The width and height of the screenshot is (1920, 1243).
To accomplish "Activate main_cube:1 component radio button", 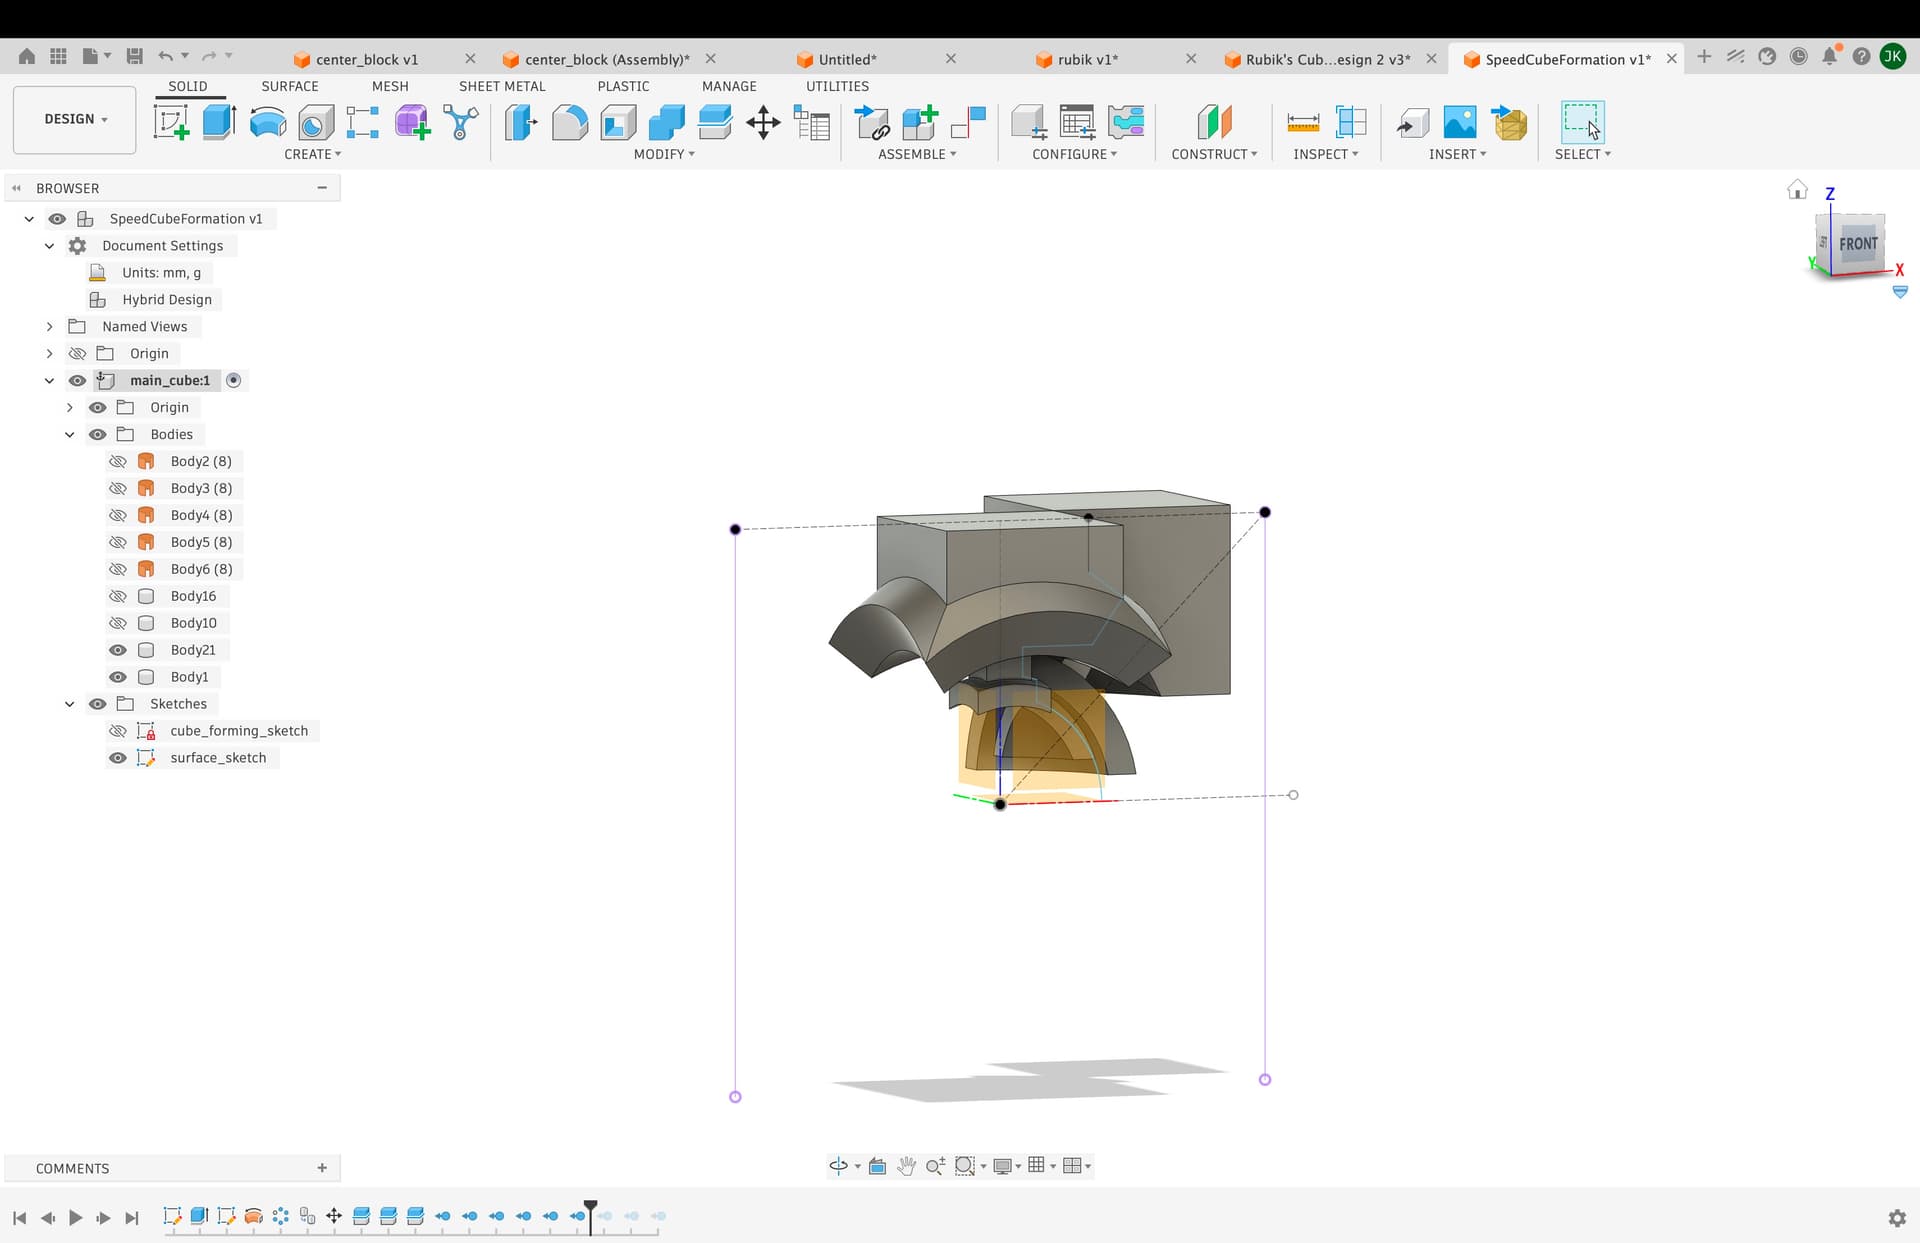I will [234, 380].
